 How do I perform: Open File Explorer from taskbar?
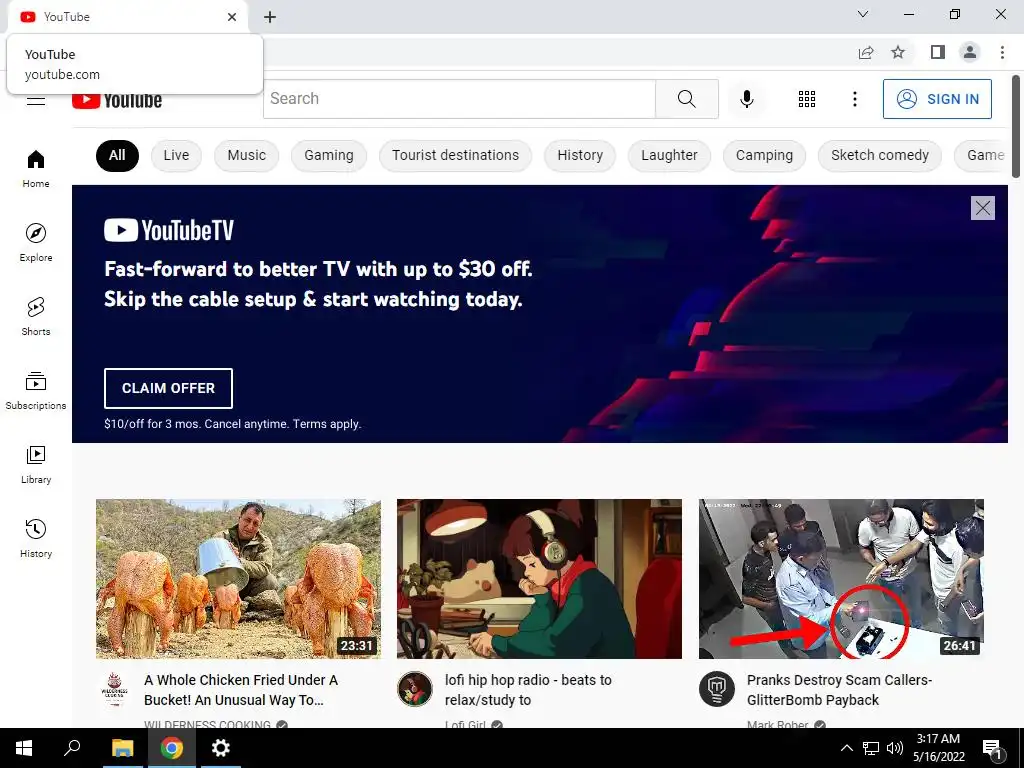[122, 748]
